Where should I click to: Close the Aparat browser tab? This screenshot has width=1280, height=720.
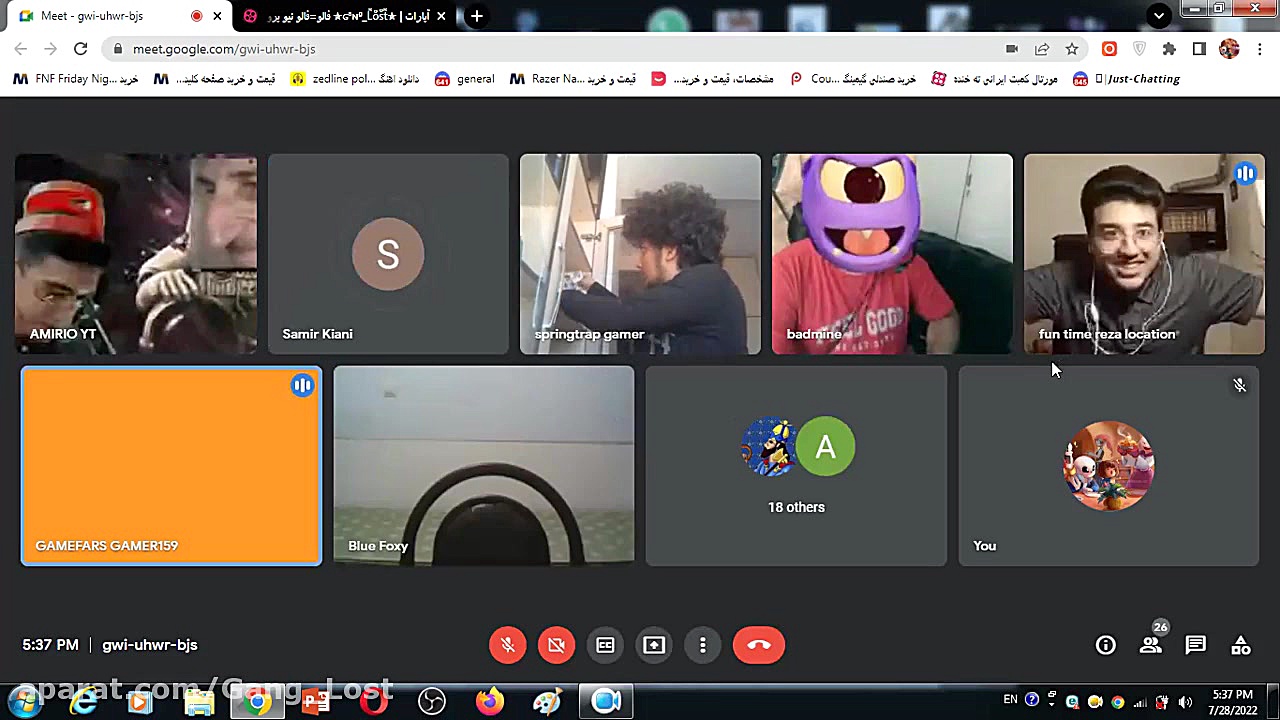click(x=441, y=16)
